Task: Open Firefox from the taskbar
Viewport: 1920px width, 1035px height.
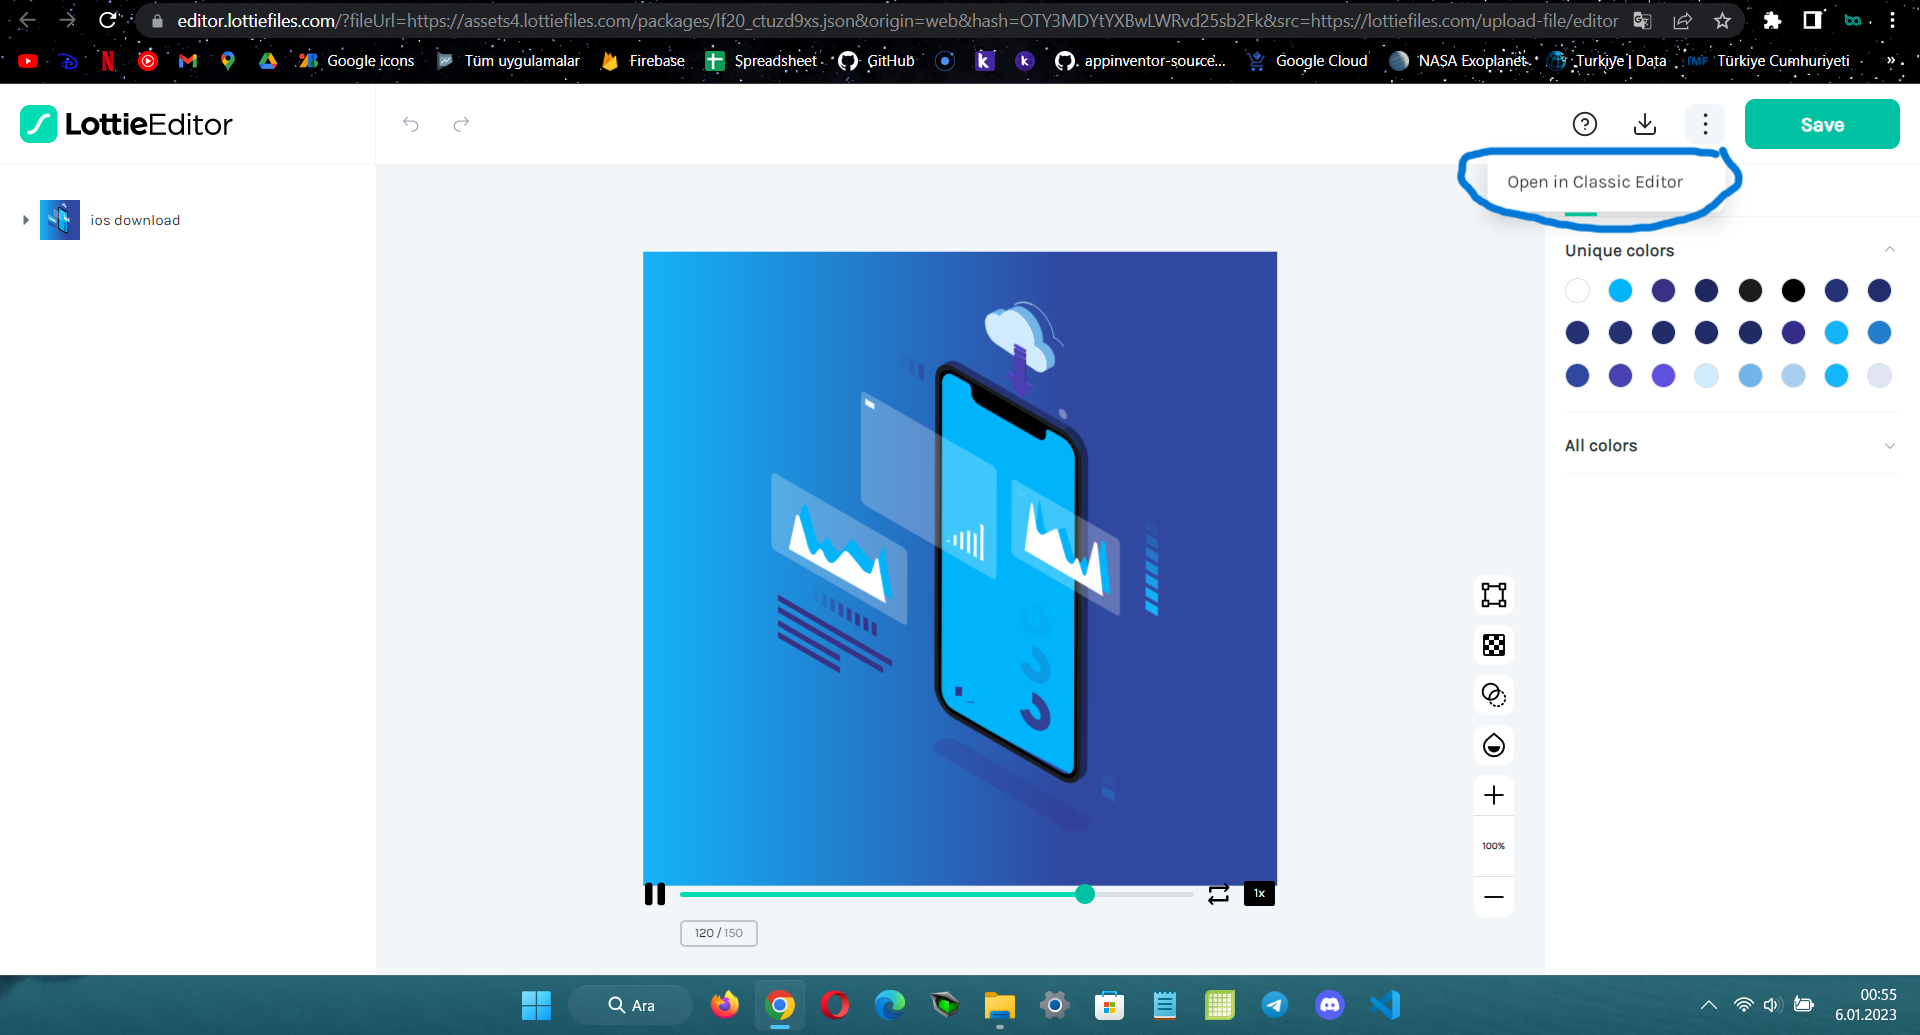Action: (x=725, y=1005)
